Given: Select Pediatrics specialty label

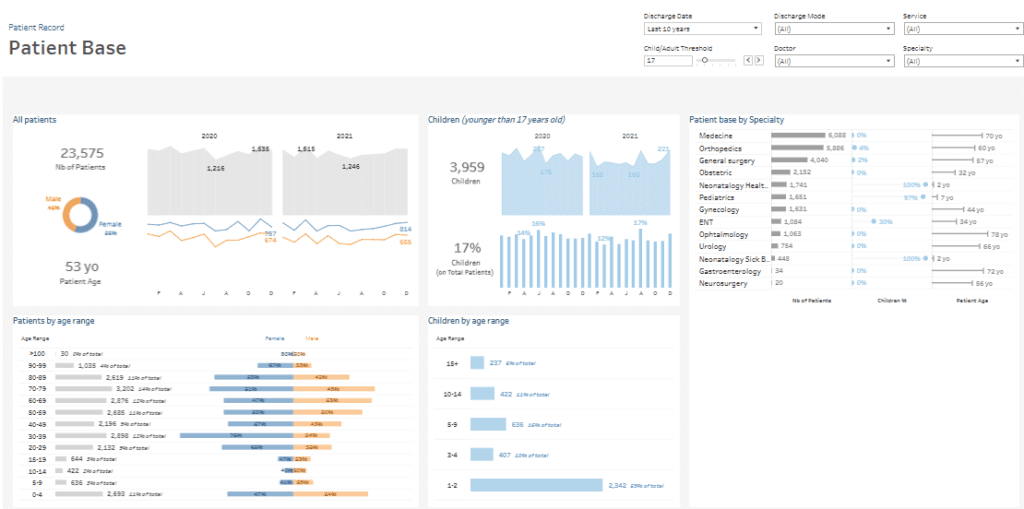Looking at the screenshot, I should [716, 197].
